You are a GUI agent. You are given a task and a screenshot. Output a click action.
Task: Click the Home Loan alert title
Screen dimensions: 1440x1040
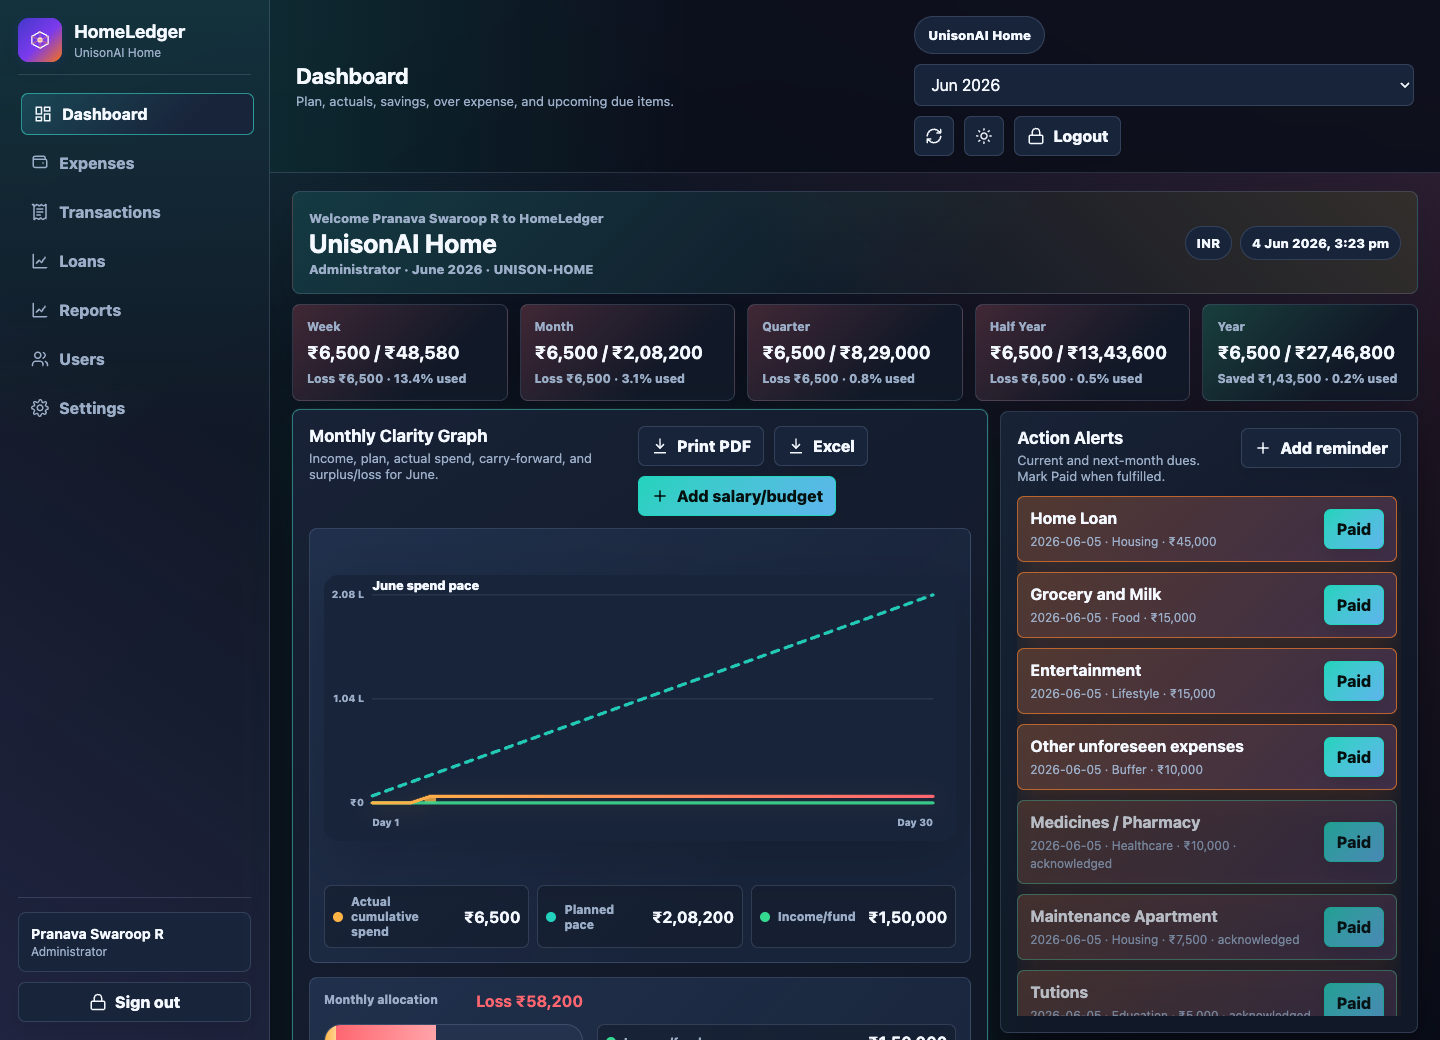tap(1074, 518)
